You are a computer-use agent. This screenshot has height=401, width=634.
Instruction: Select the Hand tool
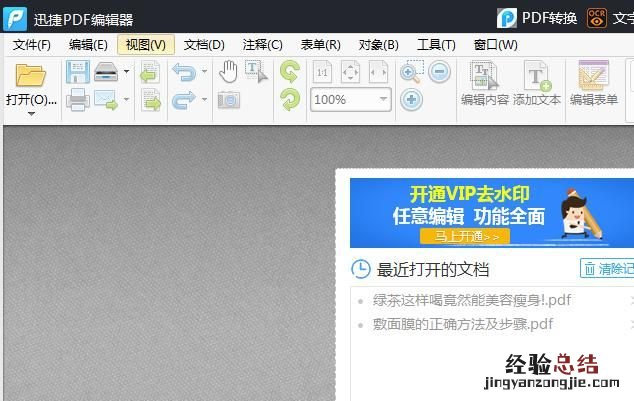(x=228, y=72)
